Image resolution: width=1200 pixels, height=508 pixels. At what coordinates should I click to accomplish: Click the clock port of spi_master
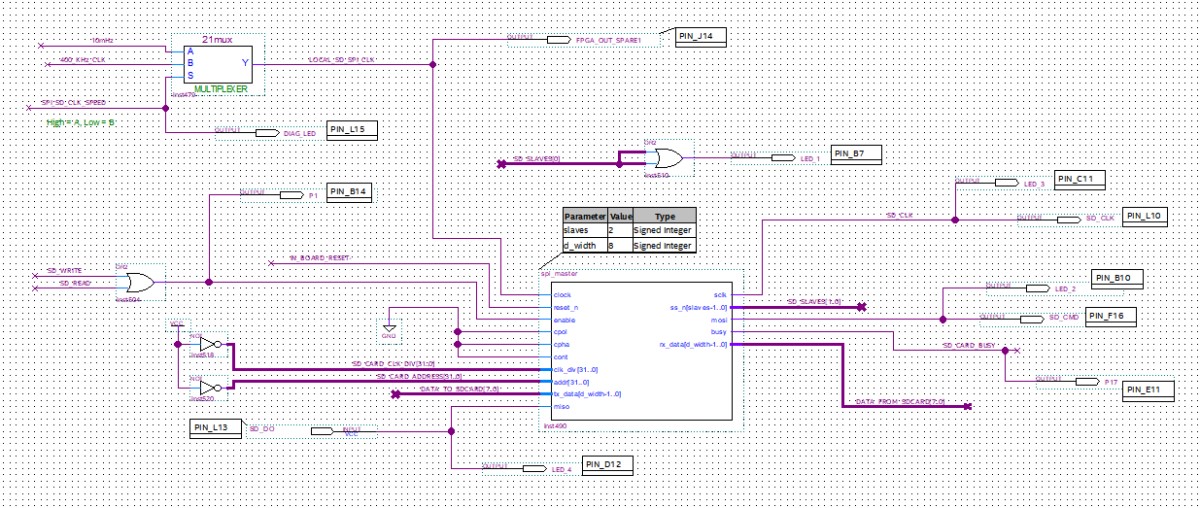(562, 295)
